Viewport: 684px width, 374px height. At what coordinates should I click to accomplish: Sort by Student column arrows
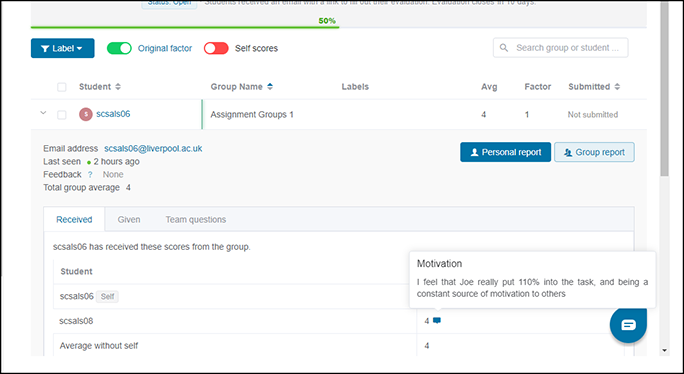pyautogui.click(x=118, y=86)
